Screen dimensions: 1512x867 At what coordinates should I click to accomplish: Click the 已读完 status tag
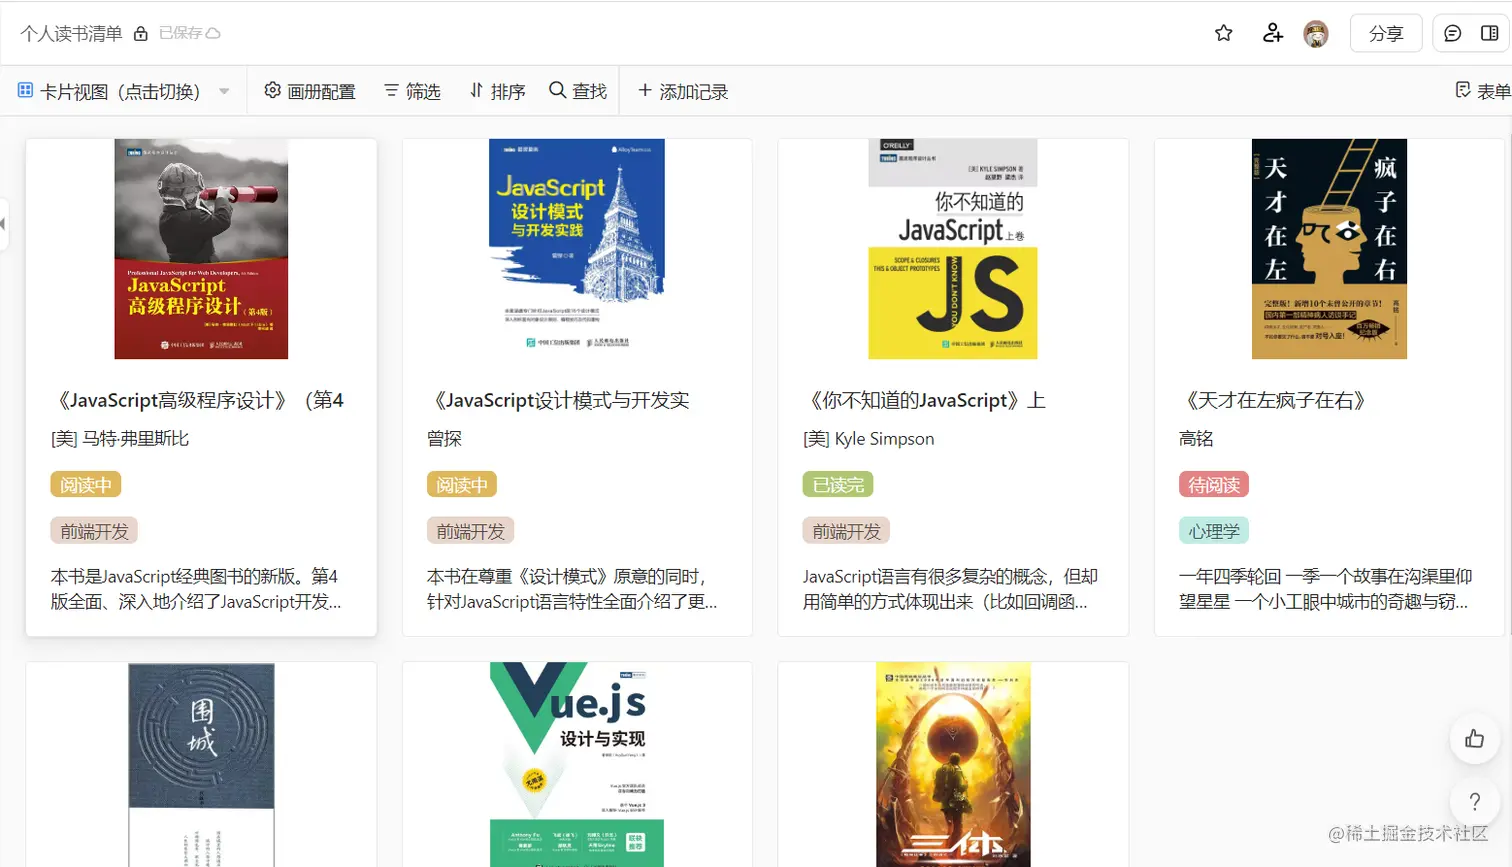pos(838,485)
